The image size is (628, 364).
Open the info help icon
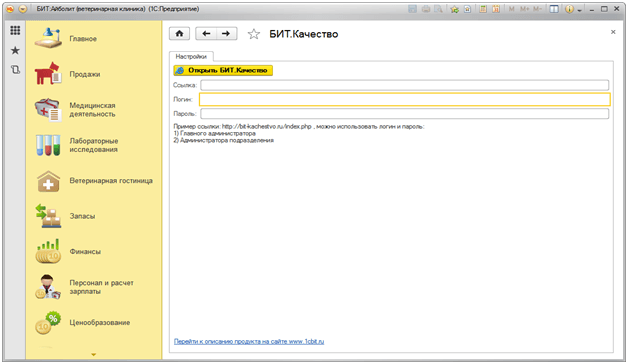tap(569, 9)
